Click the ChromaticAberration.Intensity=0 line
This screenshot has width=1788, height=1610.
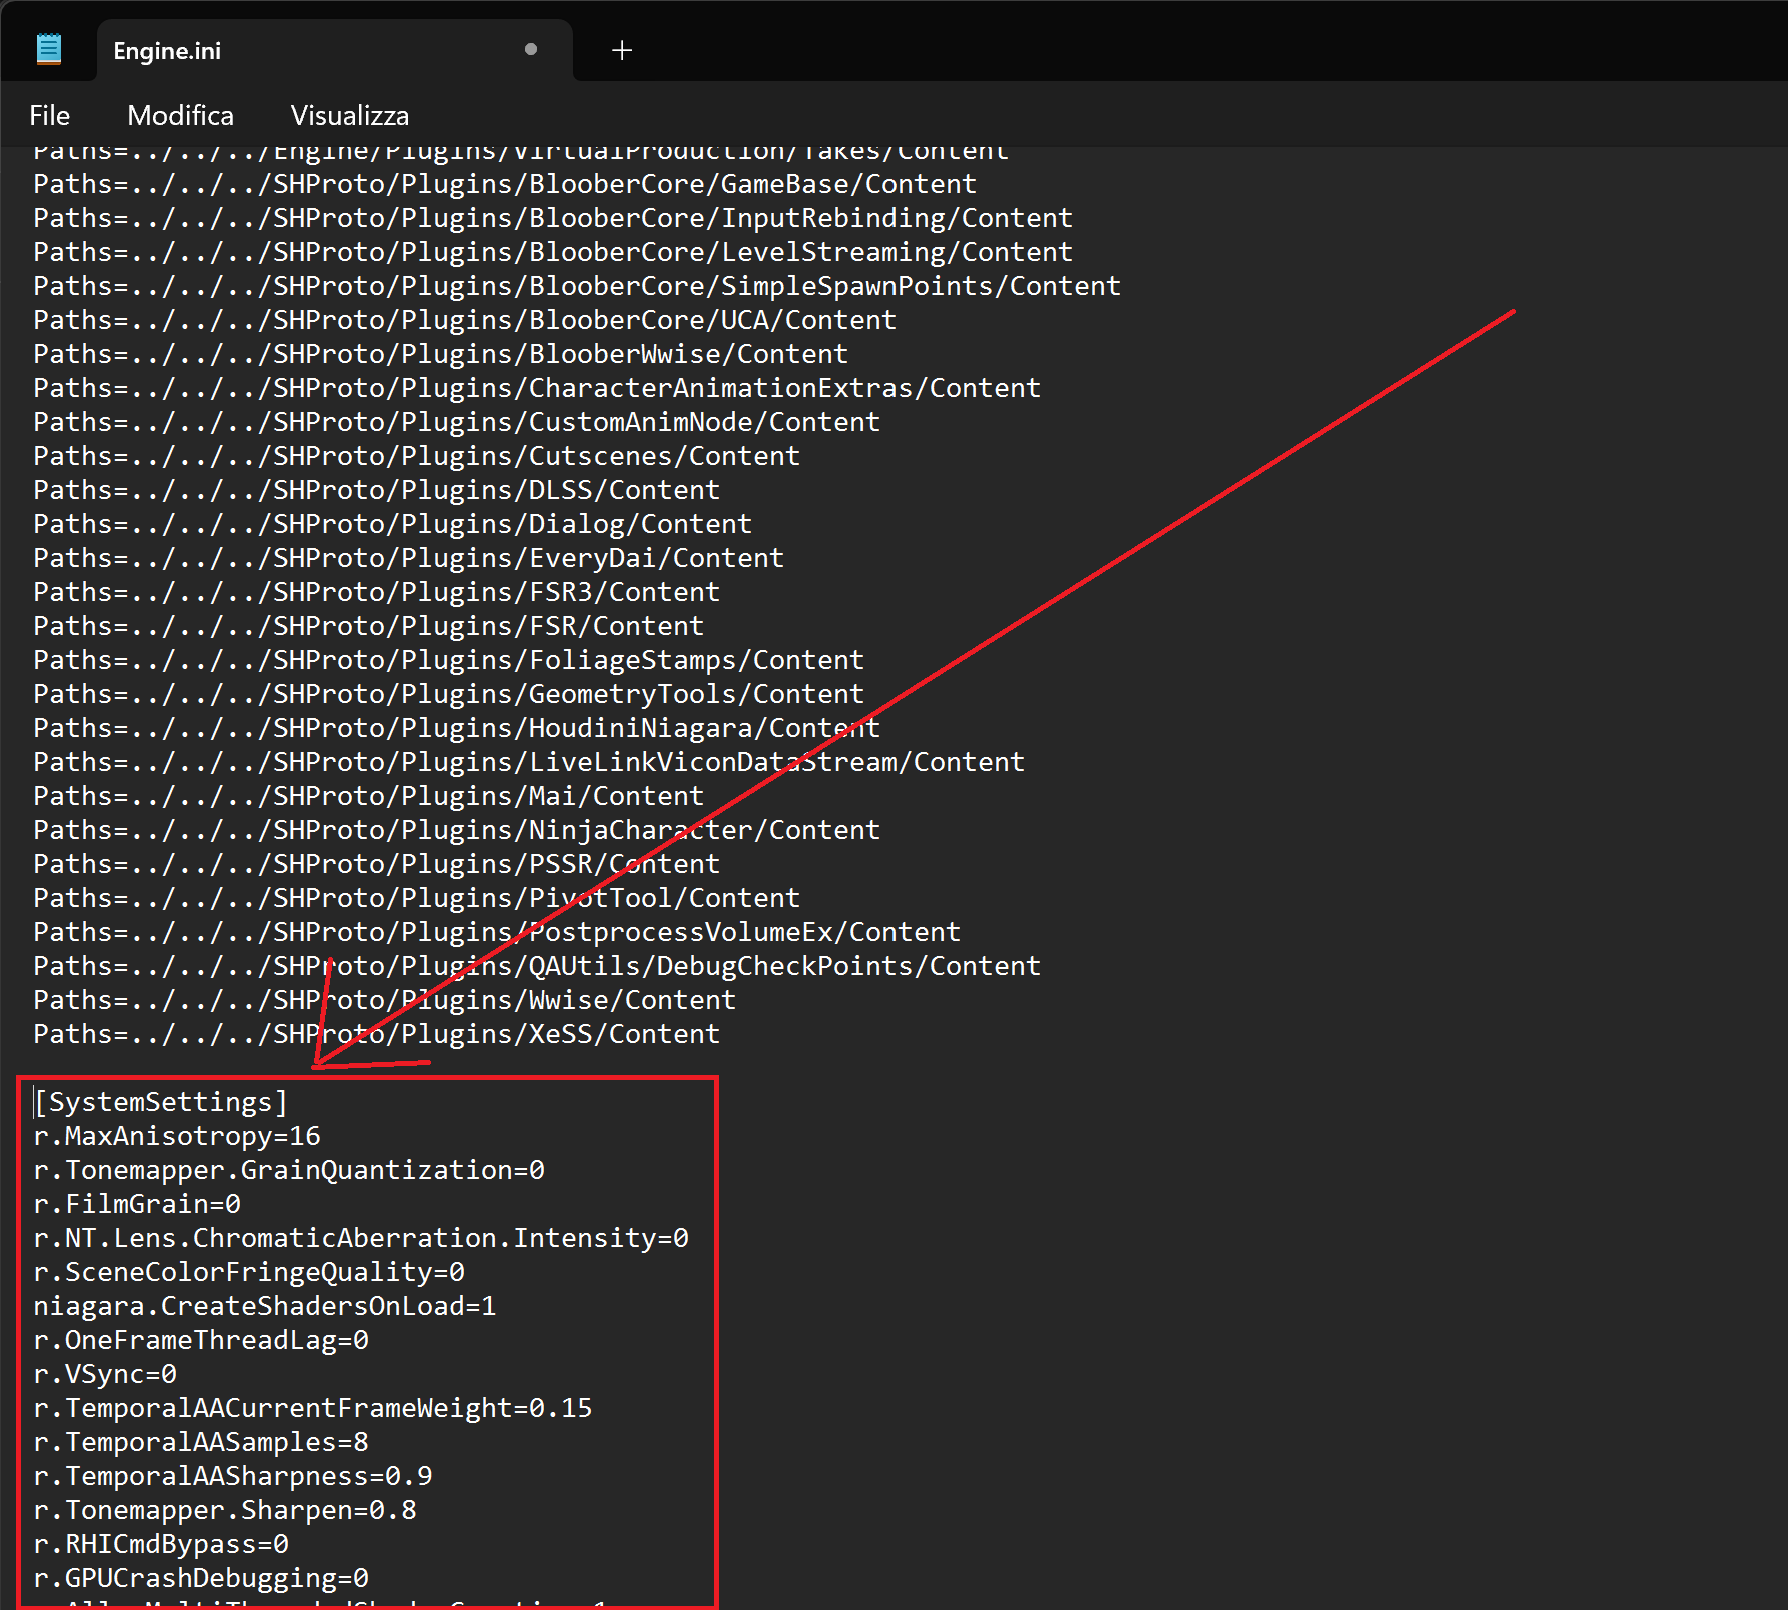click(x=361, y=1238)
